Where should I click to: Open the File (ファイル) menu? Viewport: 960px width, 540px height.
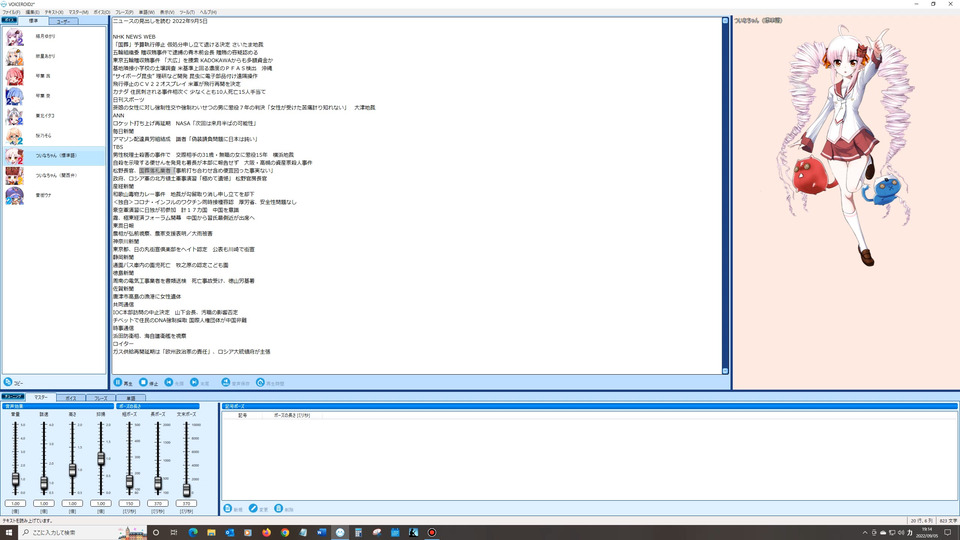click(11, 12)
